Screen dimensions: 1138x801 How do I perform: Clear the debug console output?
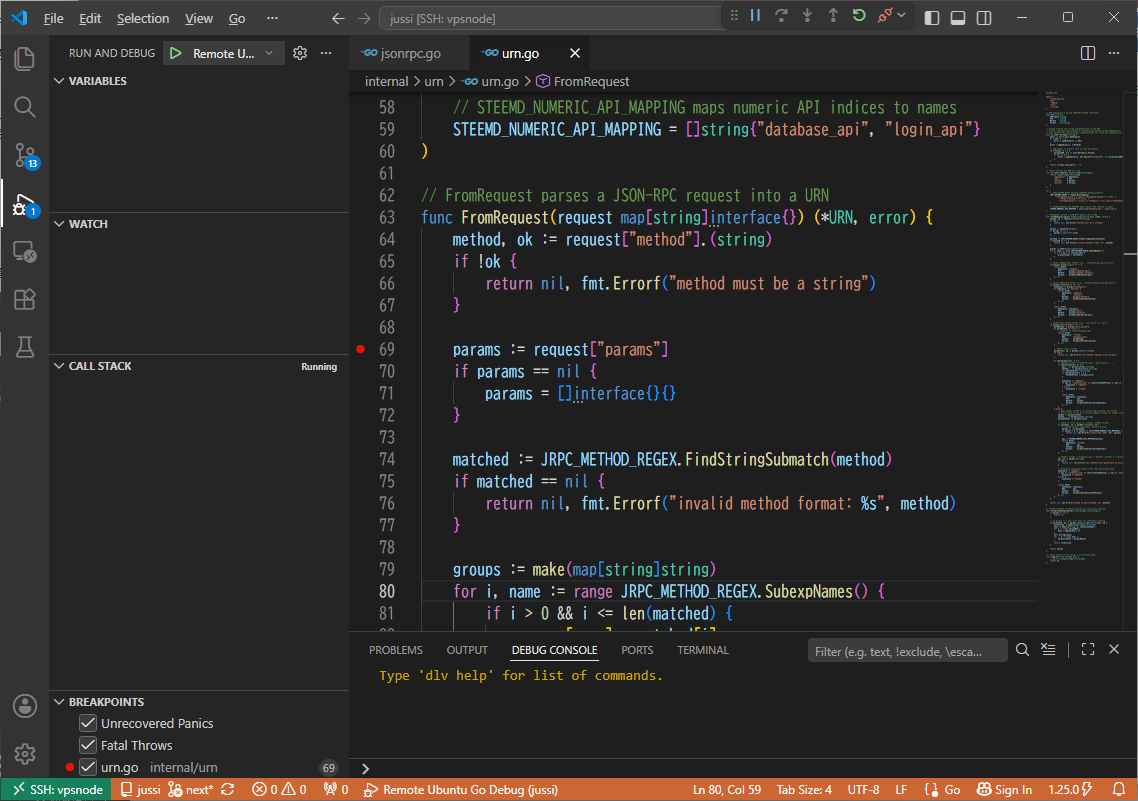1048,649
